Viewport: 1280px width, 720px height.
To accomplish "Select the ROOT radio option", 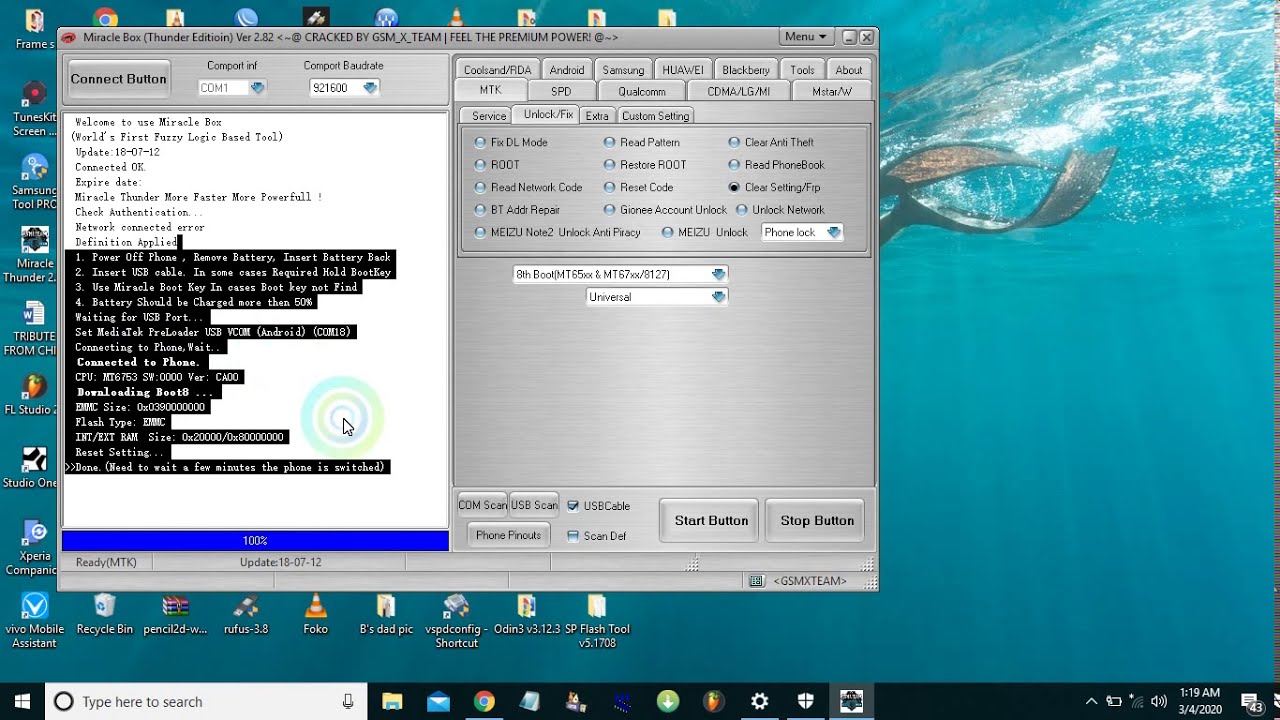I will (x=497, y=165).
